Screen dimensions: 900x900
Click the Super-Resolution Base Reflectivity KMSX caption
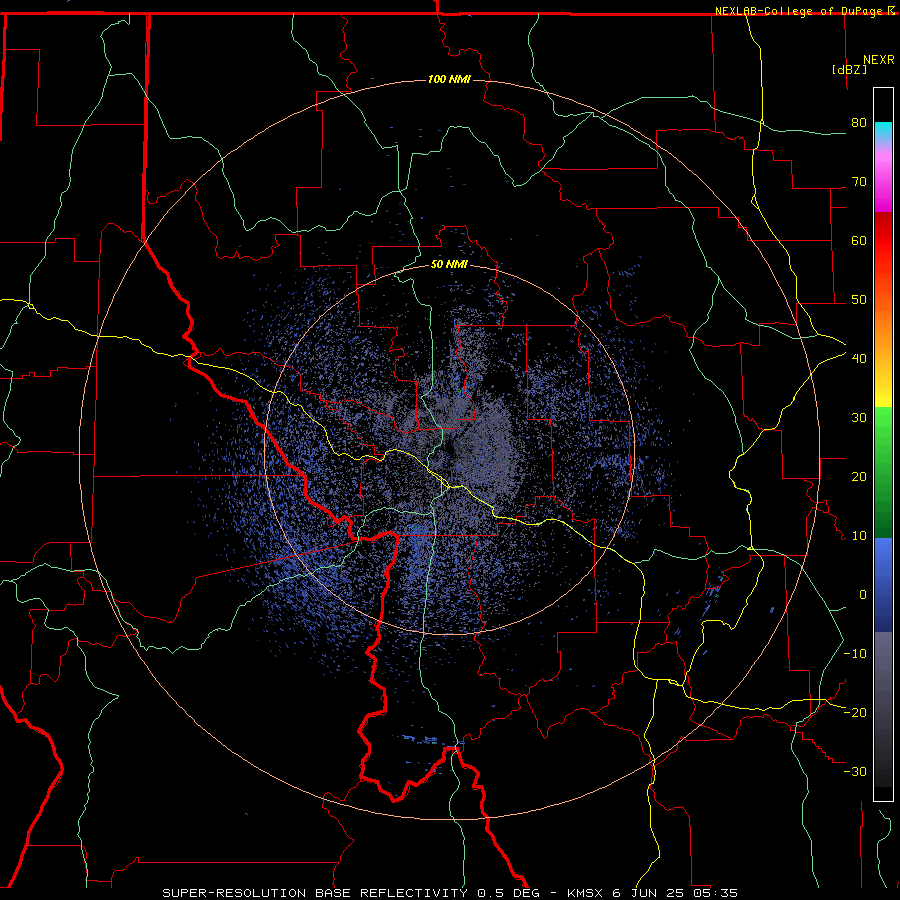[450, 893]
